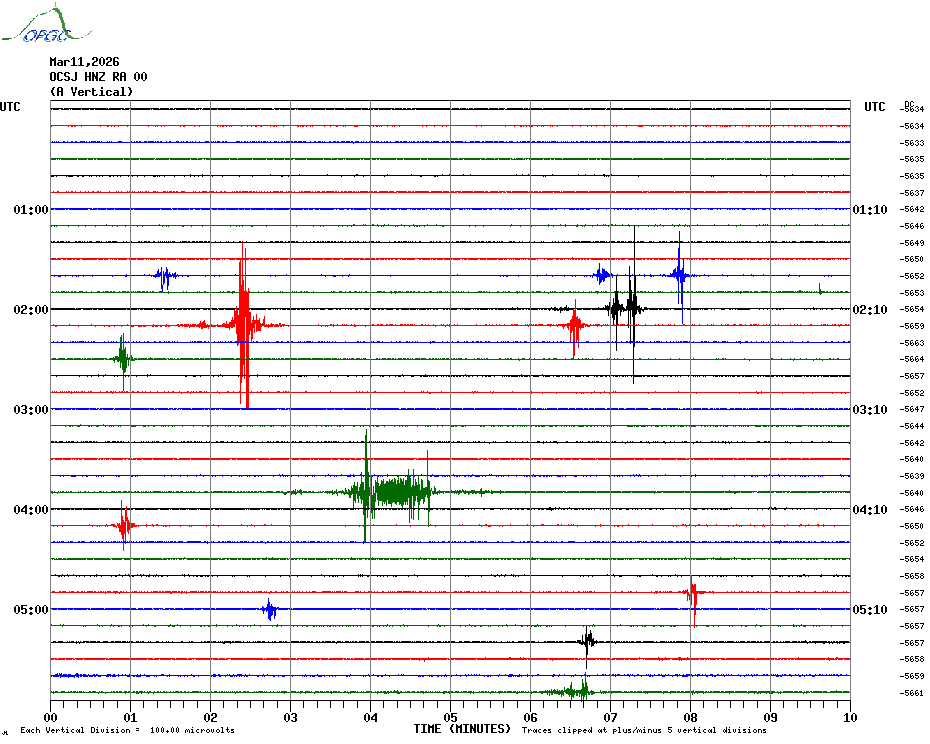Screen dimensions: 930x744
Task: Click the (A Vertical) channel label
Action: pyautogui.click(x=91, y=92)
